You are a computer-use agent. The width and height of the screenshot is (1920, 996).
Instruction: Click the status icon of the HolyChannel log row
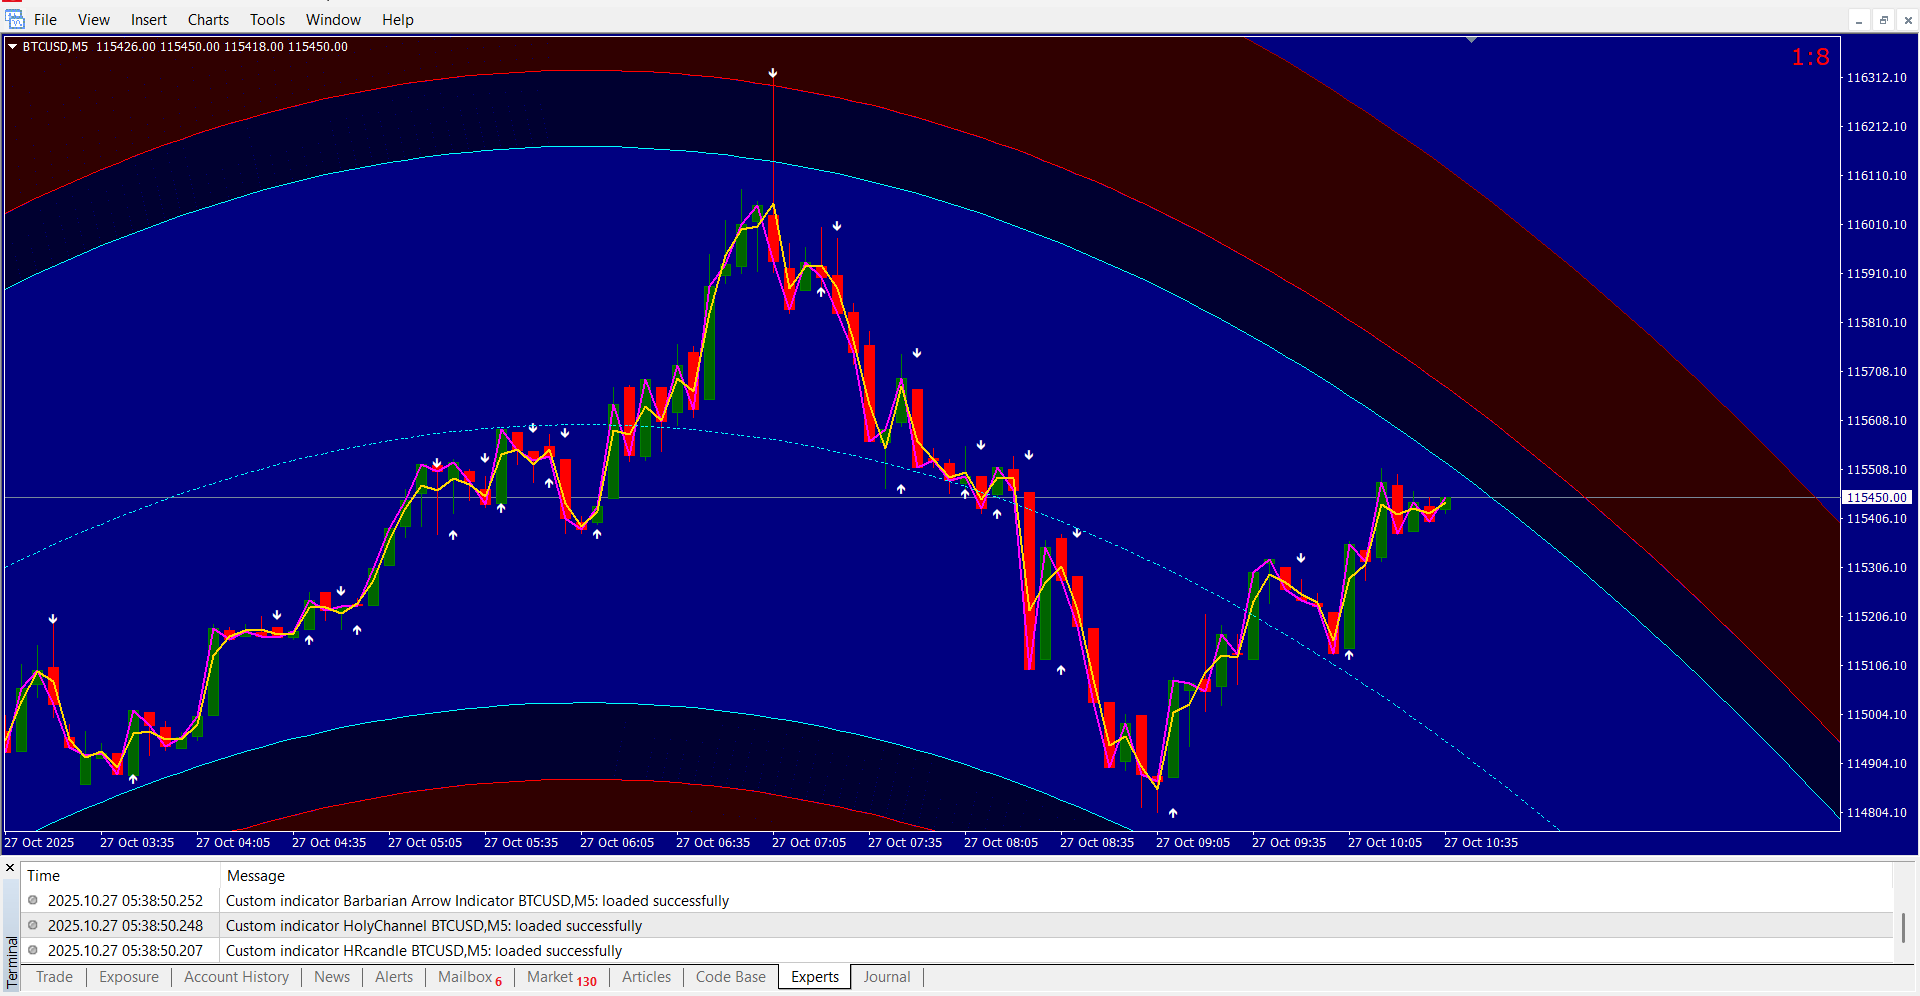tap(33, 925)
